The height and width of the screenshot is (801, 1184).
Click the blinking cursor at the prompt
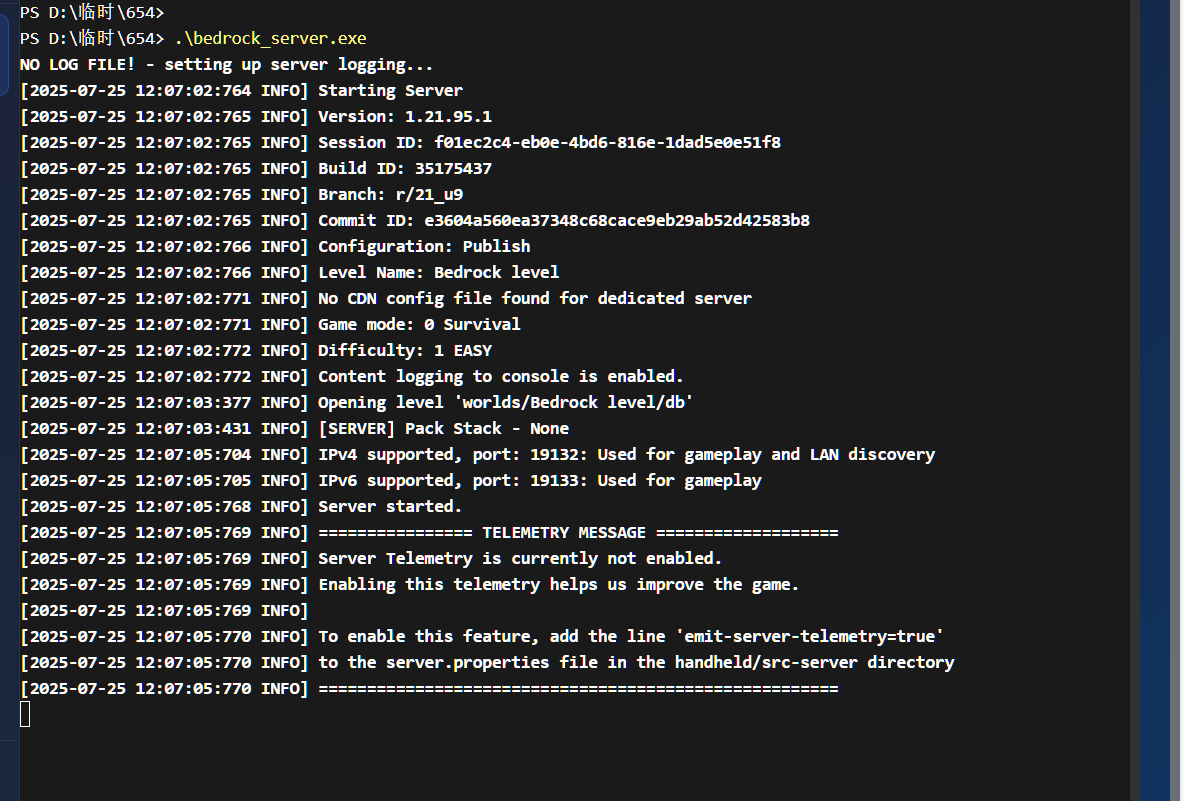25,714
